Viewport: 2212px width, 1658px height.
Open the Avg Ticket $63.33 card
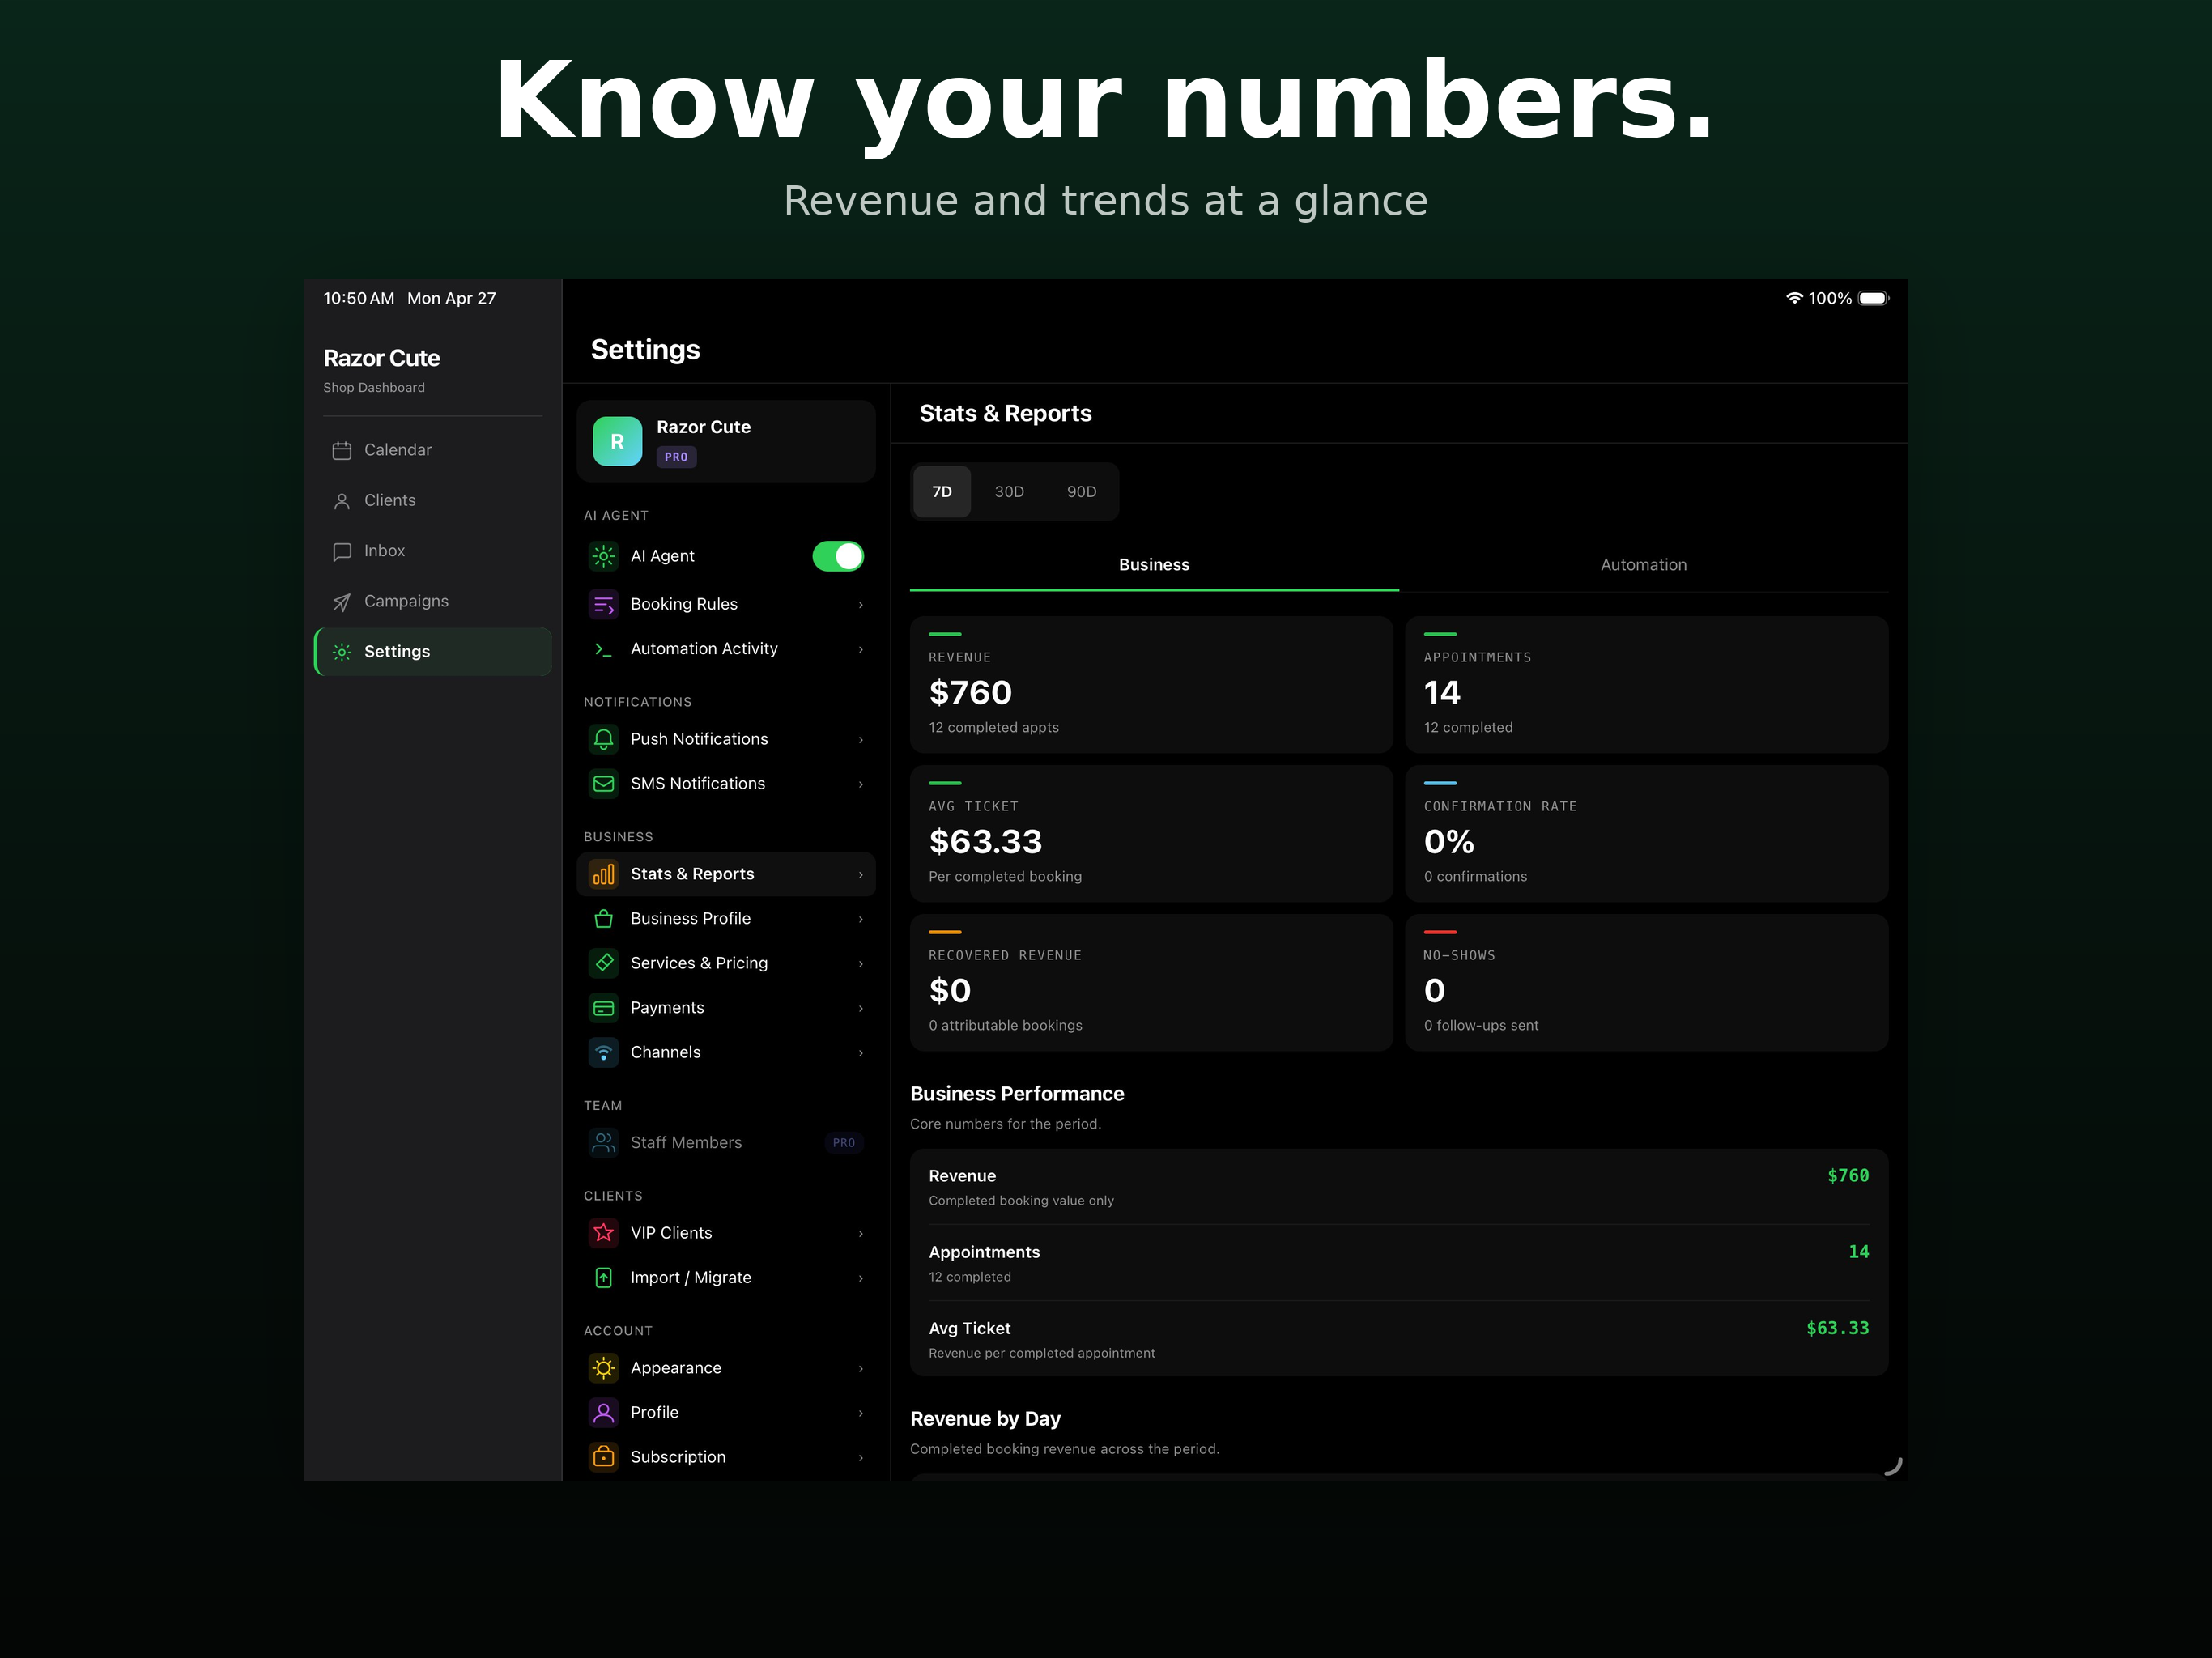(1151, 834)
